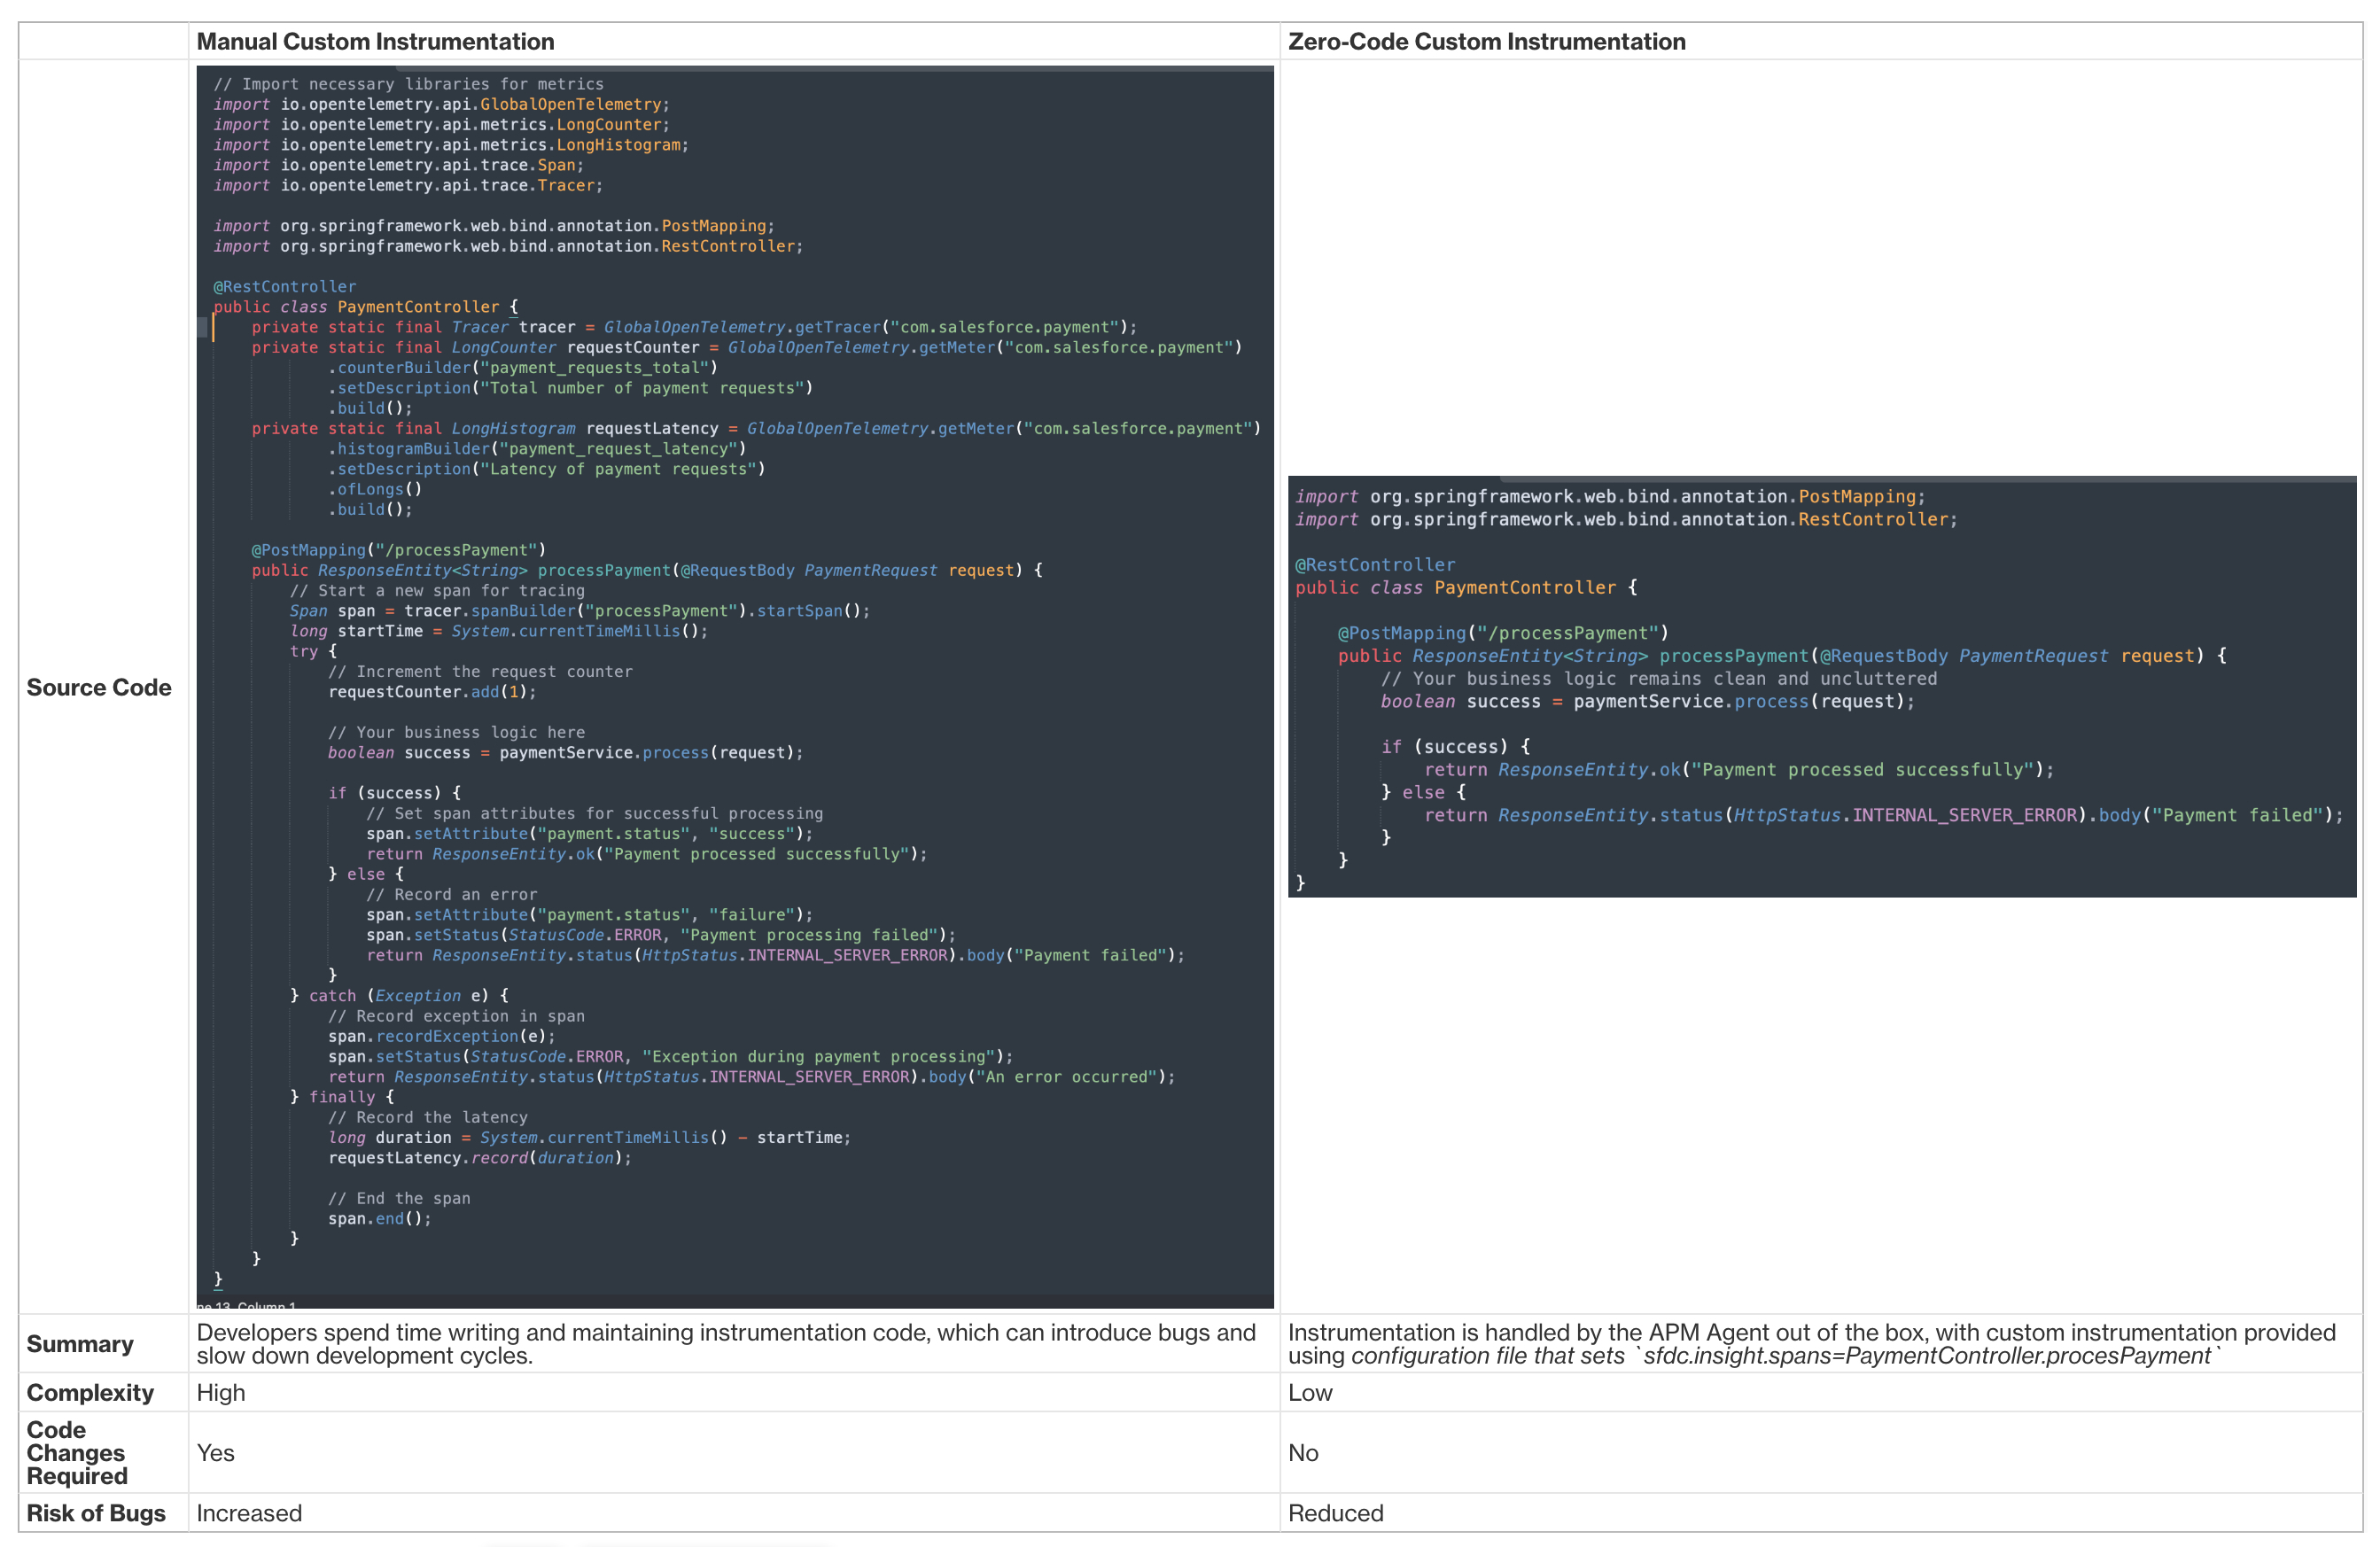This screenshot has width=2380, height=1547.
Task: Click the 'Increased' risk value
Action: (249, 1513)
